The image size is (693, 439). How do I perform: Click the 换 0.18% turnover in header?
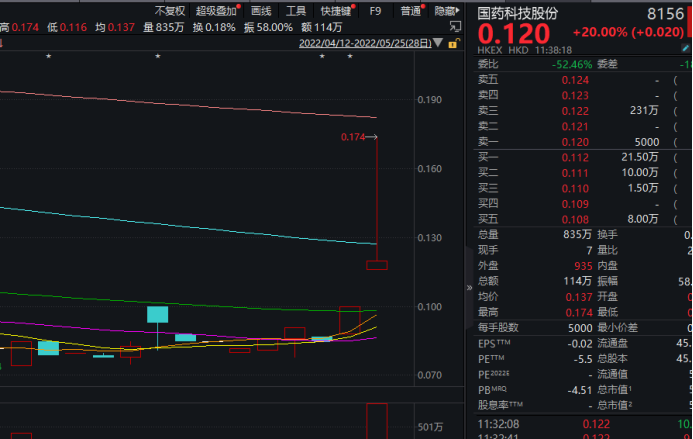click(214, 27)
